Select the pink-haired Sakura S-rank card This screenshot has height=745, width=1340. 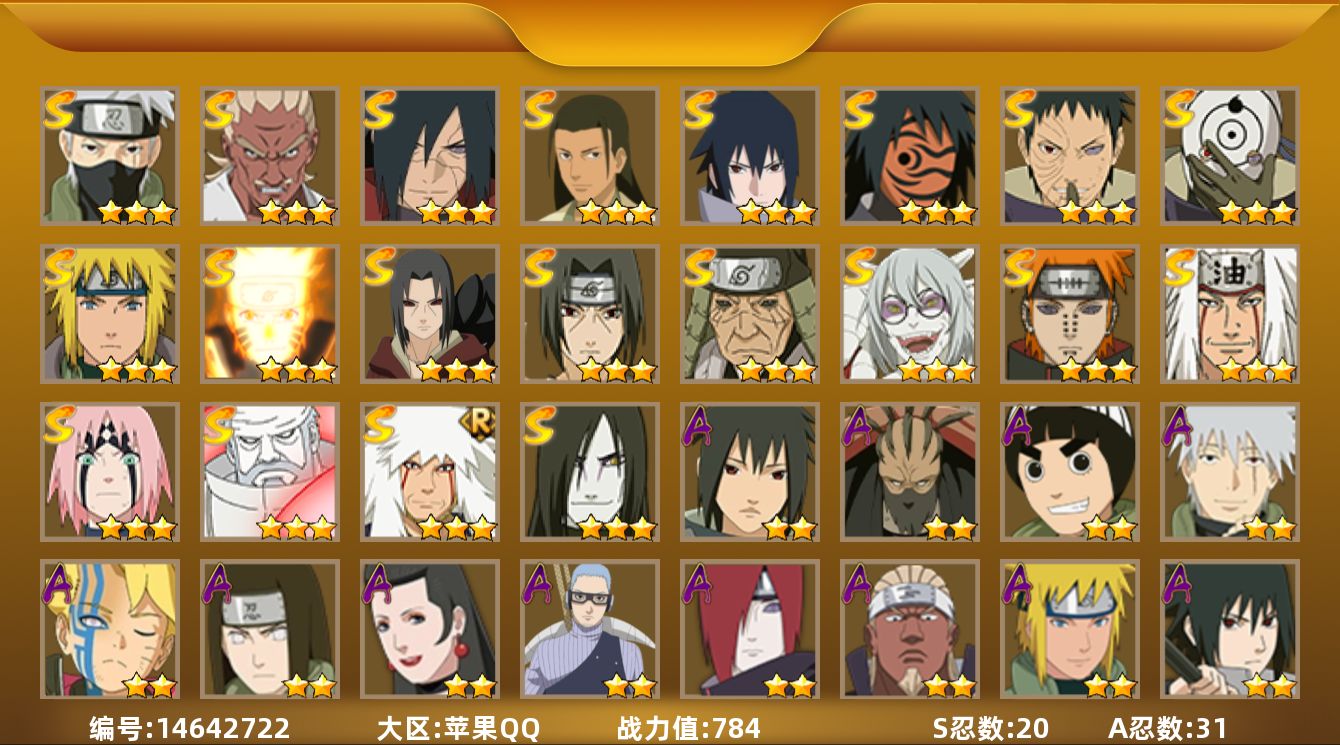pyautogui.click(x=110, y=472)
